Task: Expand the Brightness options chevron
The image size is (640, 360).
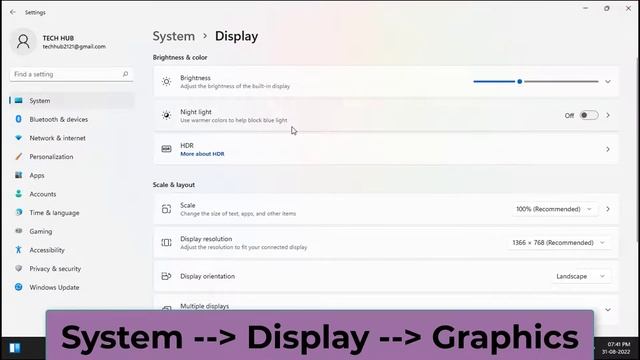Action: [608, 82]
